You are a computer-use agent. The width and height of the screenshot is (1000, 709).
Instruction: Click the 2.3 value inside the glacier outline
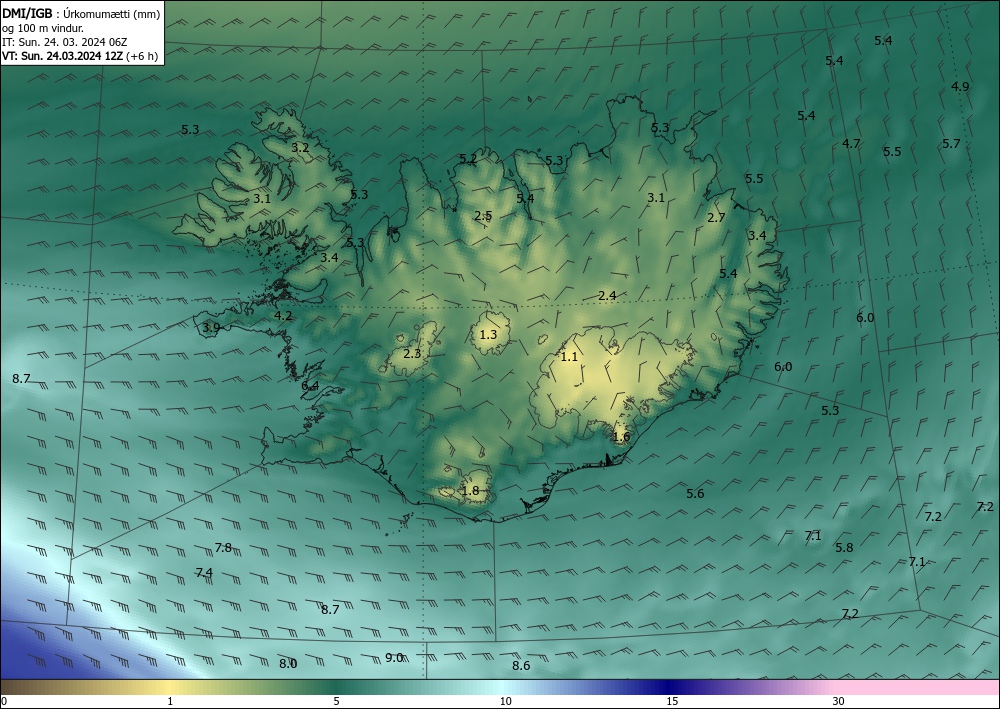tap(413, 354)
